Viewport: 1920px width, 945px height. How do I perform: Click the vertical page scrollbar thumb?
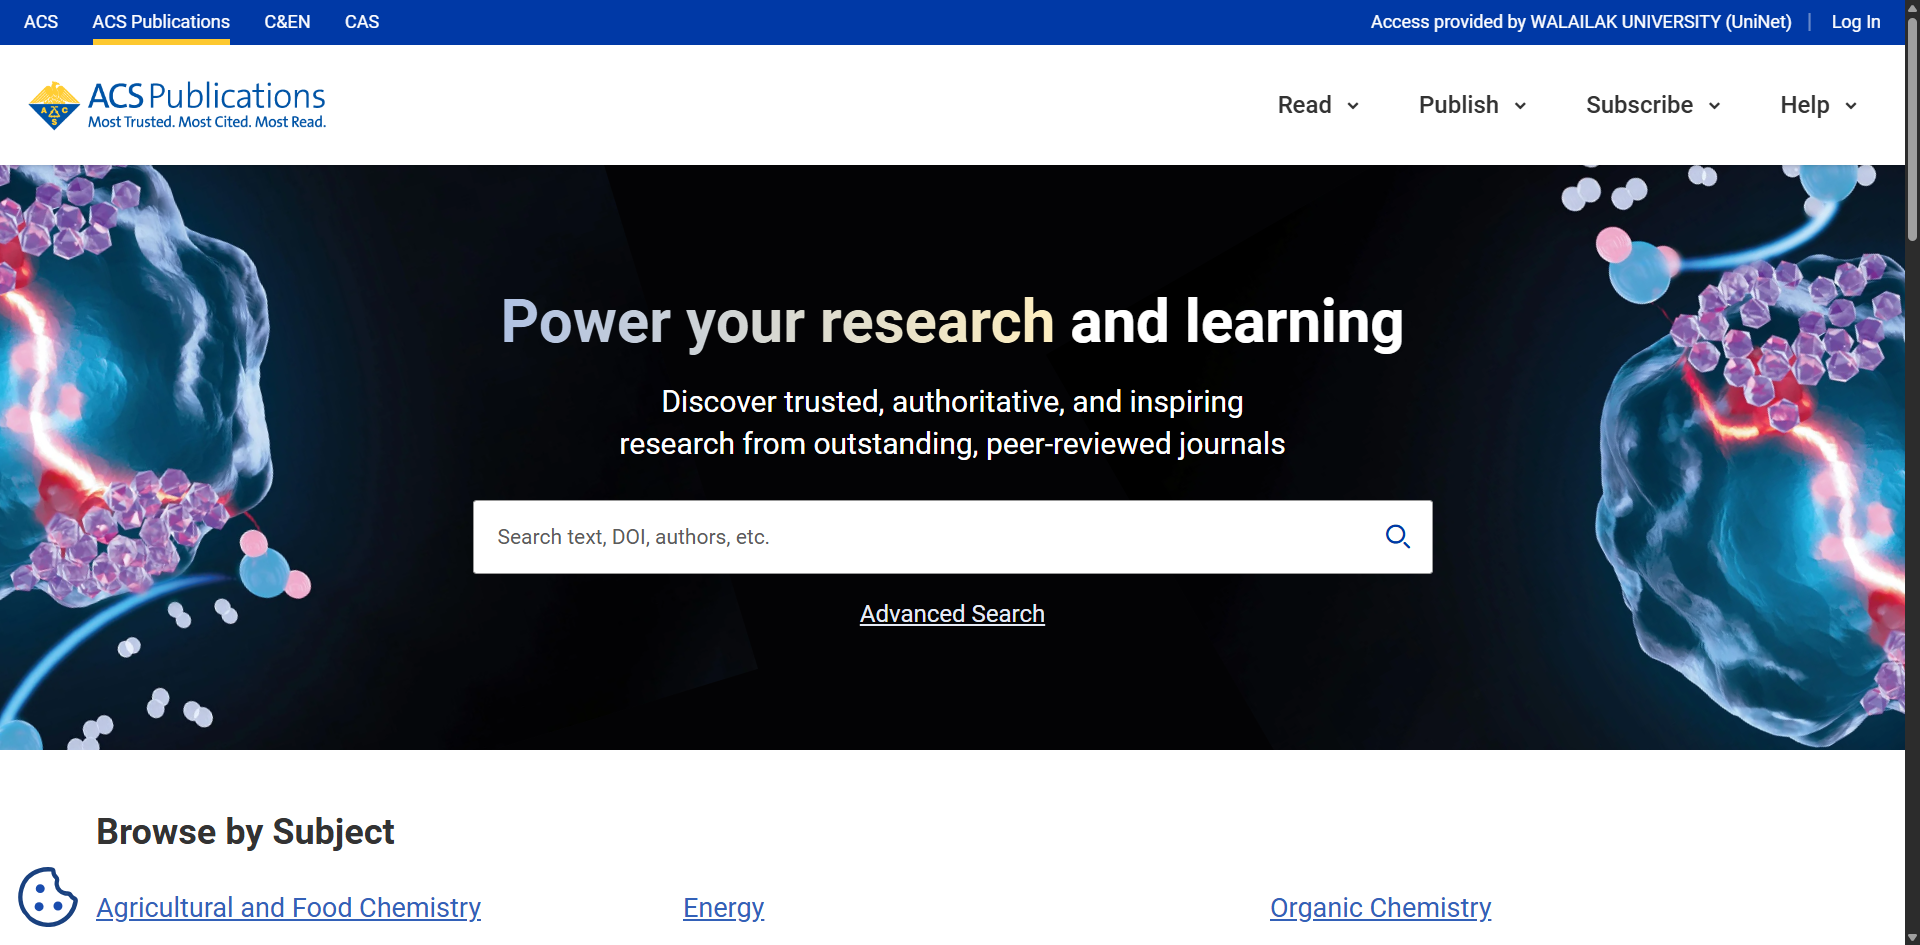tap(1912, 130)
